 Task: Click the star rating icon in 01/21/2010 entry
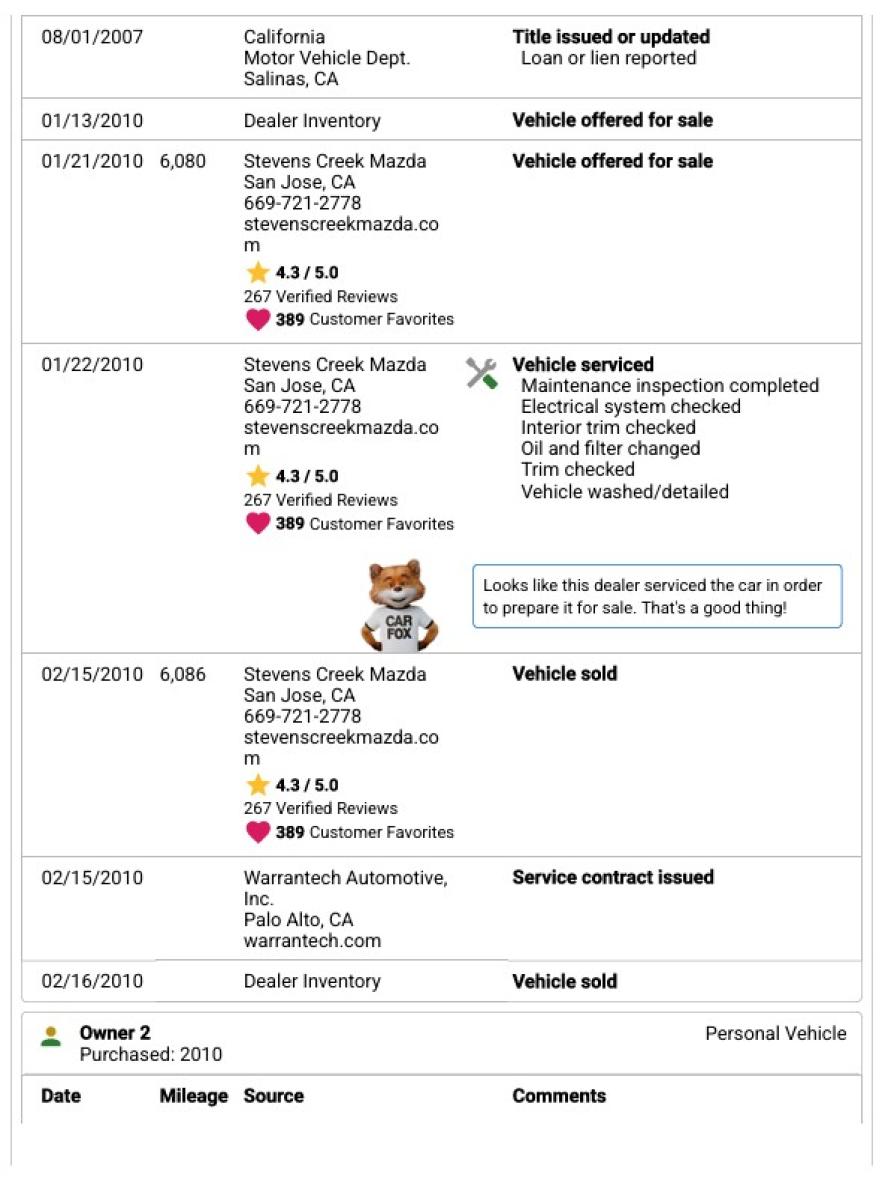tap(258, 272)
